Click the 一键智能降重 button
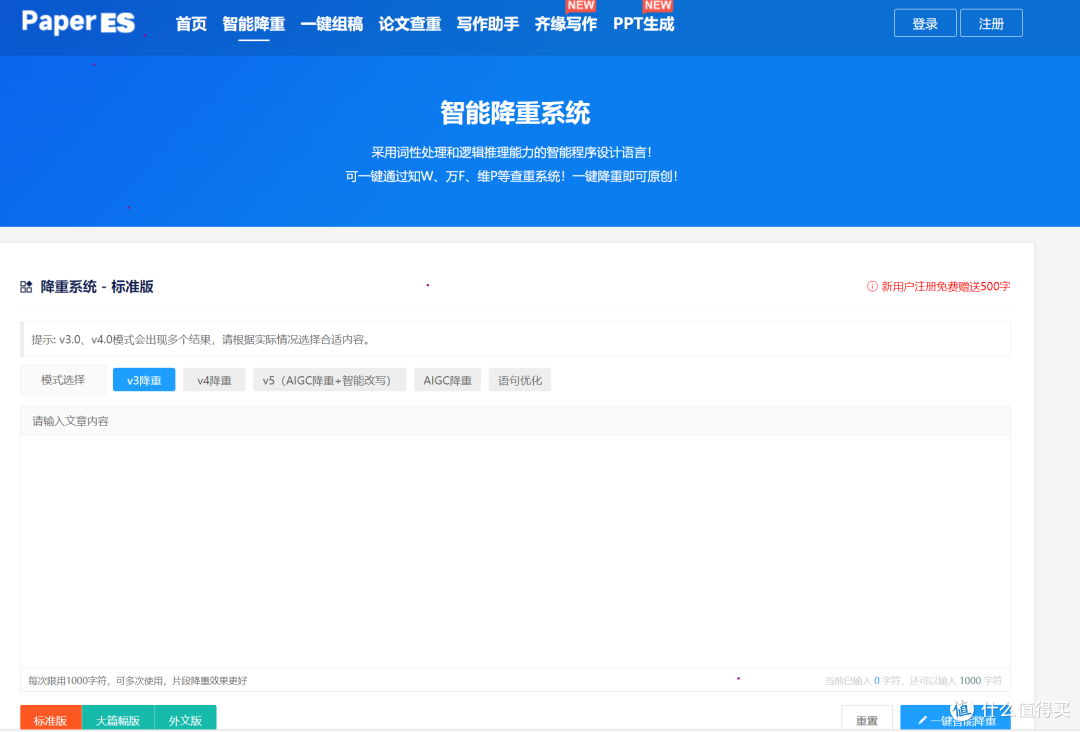Screen dimensions: 1080x732 click(x=955, y=720)
